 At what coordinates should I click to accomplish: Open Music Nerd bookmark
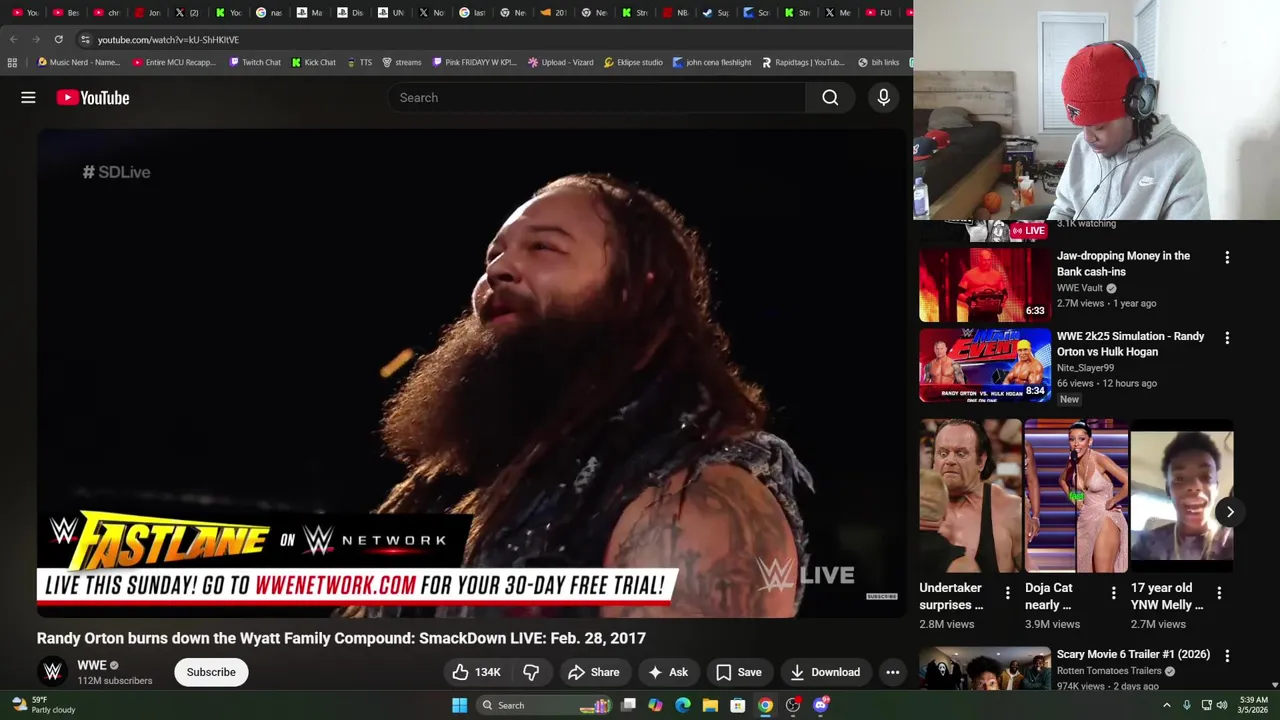coord(78,62)
